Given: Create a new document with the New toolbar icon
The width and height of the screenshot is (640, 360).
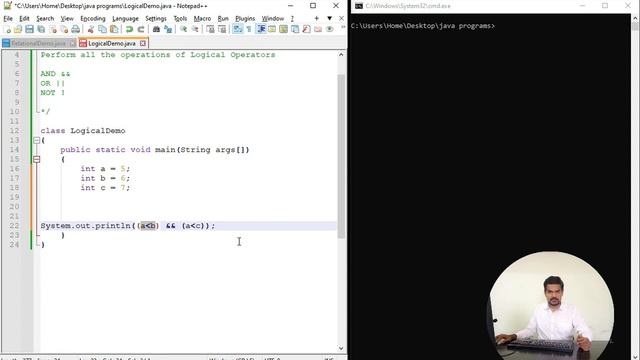Looking at the screenshot, I should 7,29.
